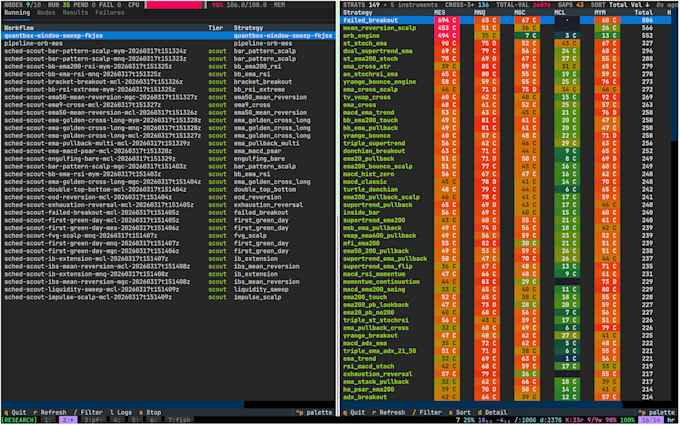Screen dimensions: 680x425
Task: Open the Results tab
Action: click(x=75, y=13)
